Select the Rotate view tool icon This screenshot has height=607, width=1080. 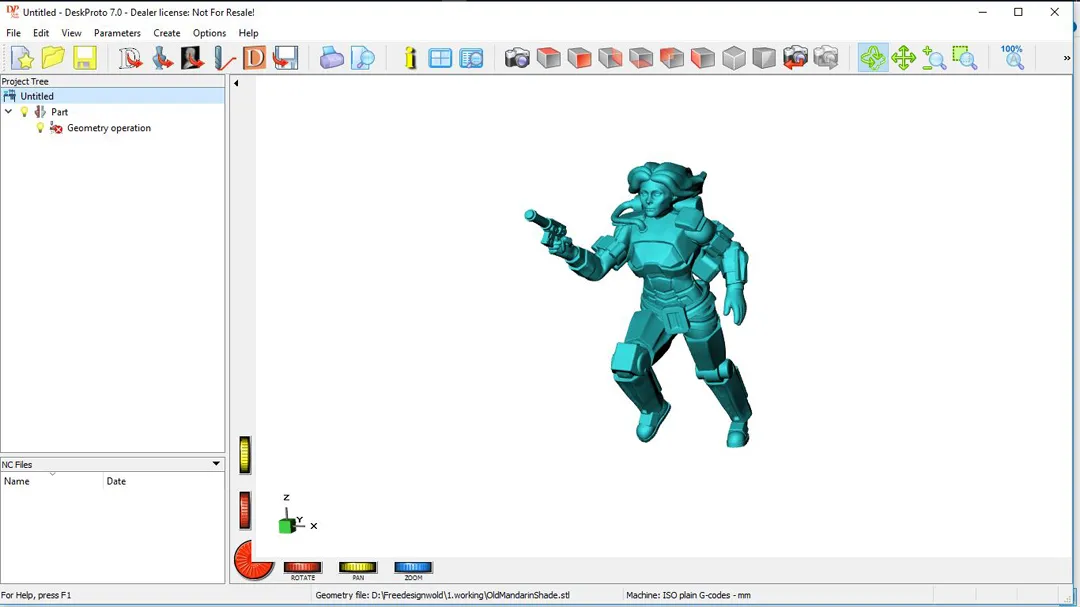pos(872,58)
